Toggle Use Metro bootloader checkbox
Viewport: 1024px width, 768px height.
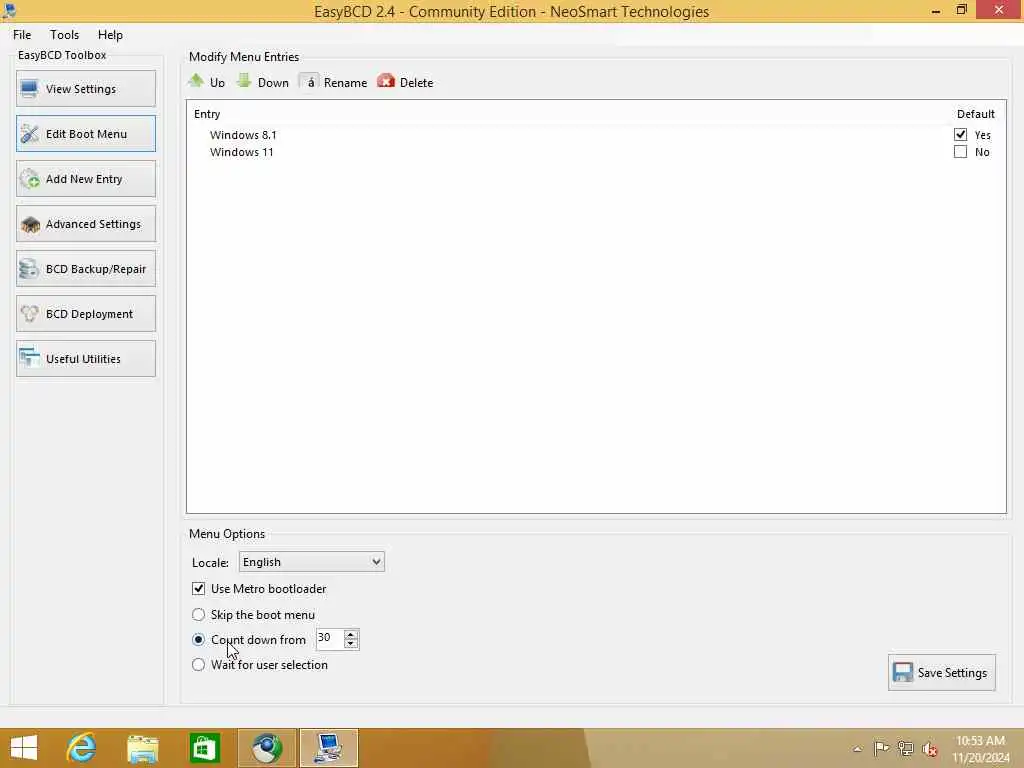tap(199, 588)
